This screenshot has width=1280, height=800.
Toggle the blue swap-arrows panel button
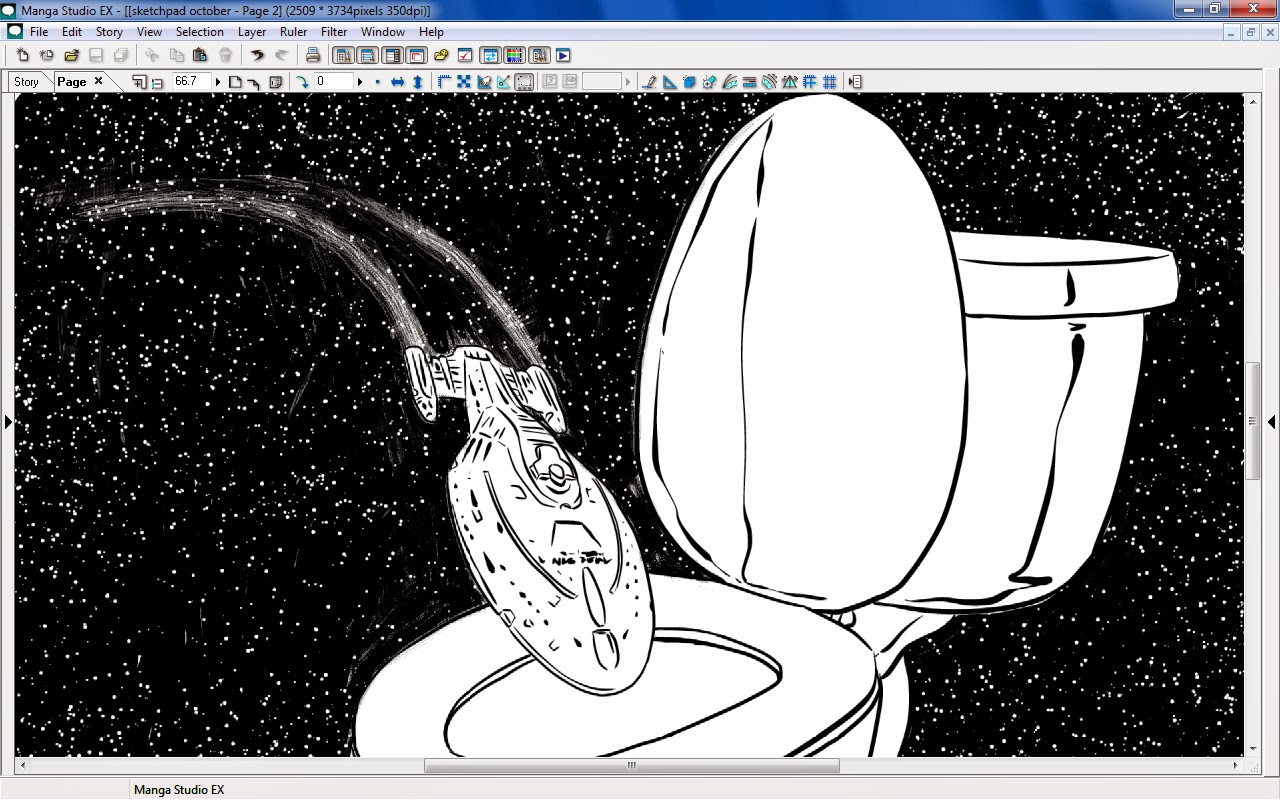[490, 56]
